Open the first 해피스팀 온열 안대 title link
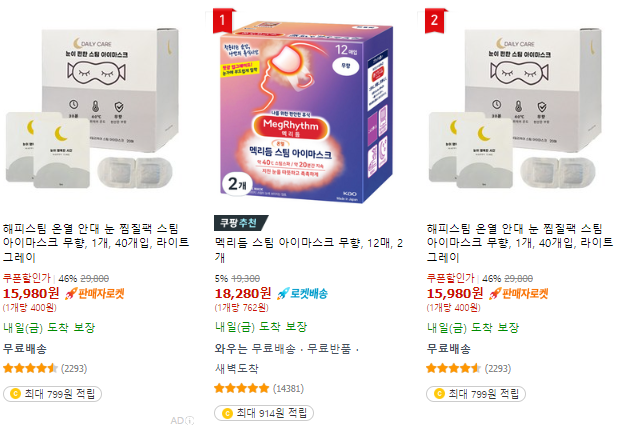The width and height of the screenshot is (627, 444). coord(96,242)
